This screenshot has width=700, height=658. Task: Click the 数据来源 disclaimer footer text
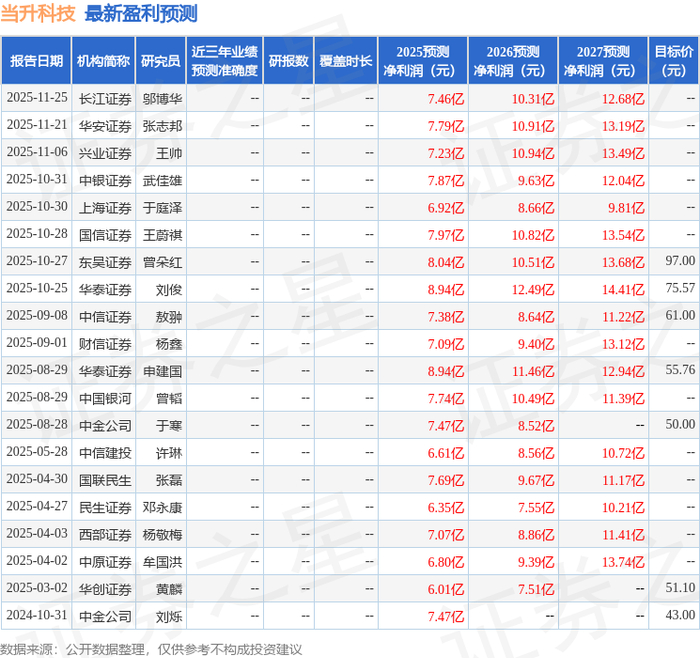[x=151, y=649]
